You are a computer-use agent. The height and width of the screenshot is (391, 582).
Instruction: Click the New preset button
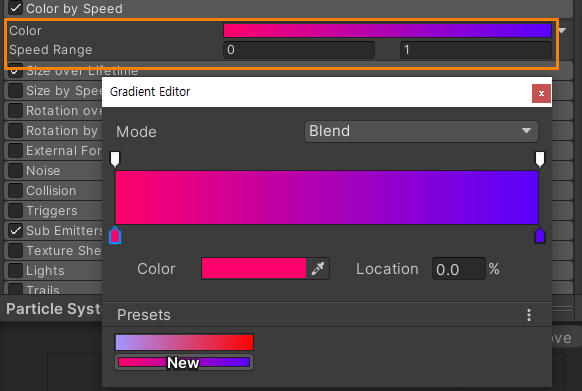184,362
